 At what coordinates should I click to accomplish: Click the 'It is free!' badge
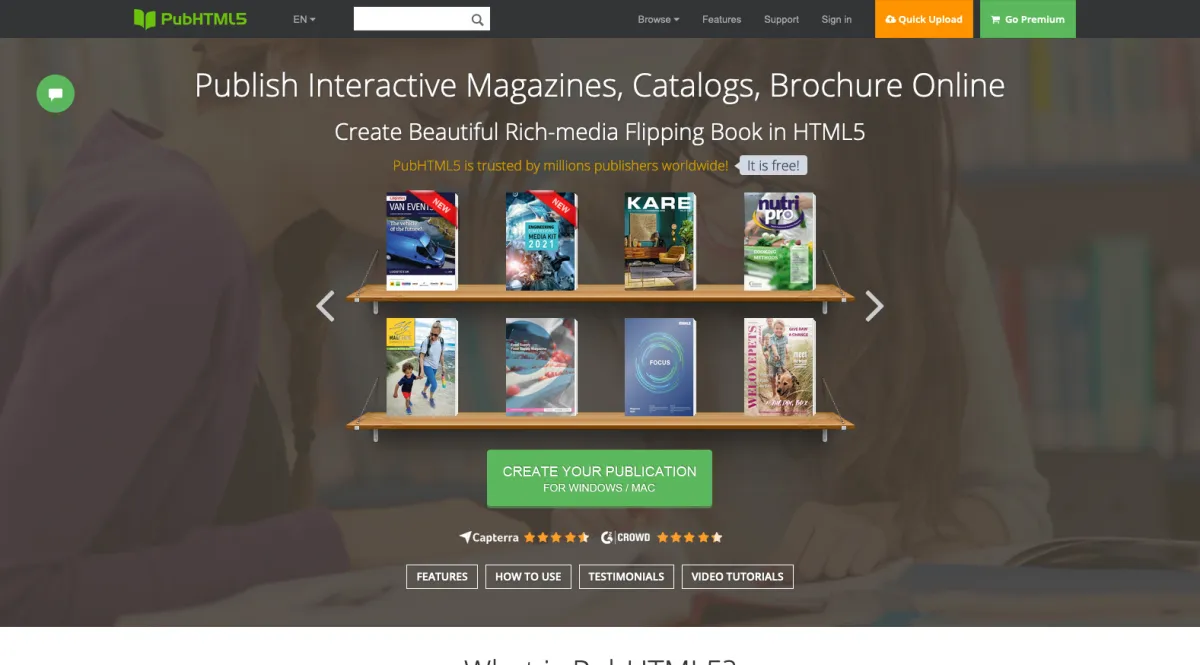[774, 166]
